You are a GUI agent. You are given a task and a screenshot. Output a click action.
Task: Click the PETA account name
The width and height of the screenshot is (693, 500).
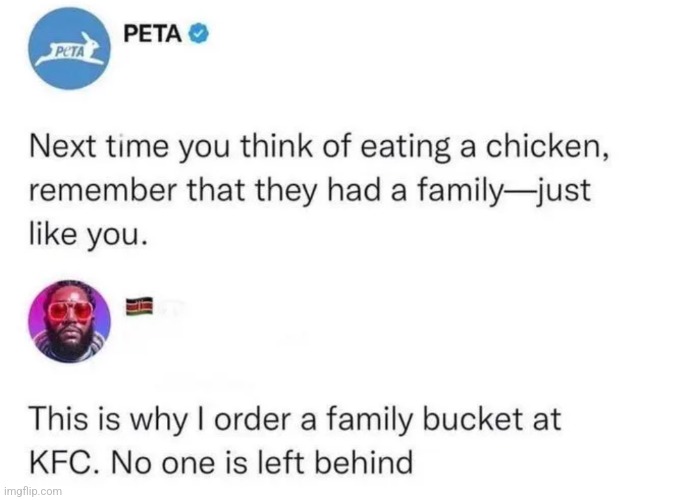coord(153,34)
